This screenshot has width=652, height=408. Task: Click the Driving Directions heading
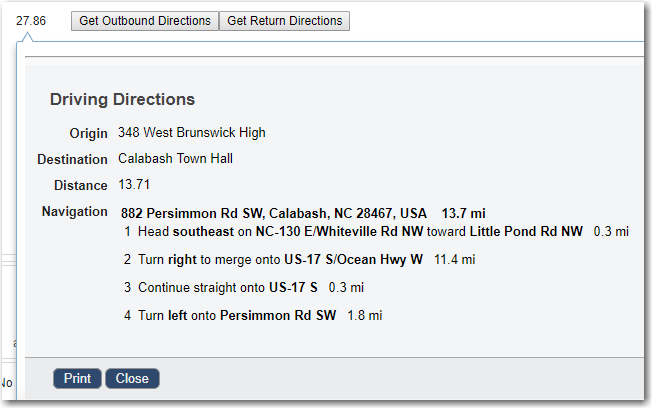coord(122,100)
